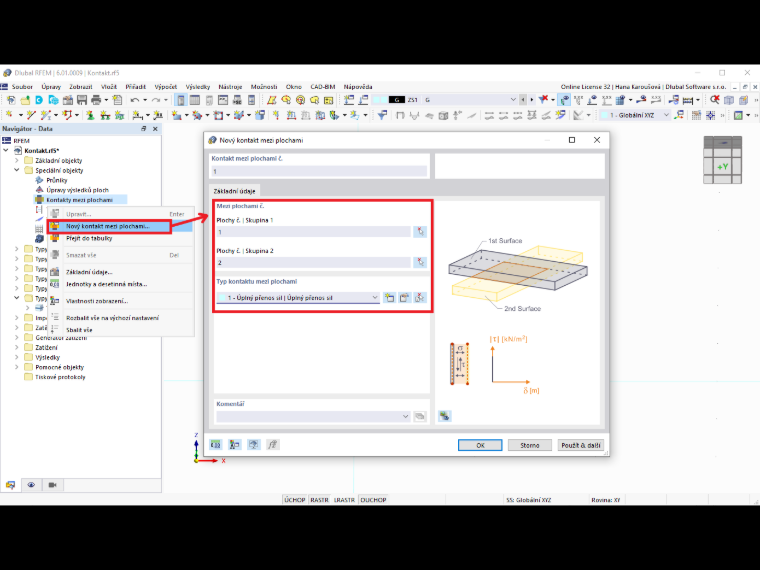Select 'Kontakty mezi plochami' tree item
Viewport: 760px width, 570px height.
click(79, 200)
